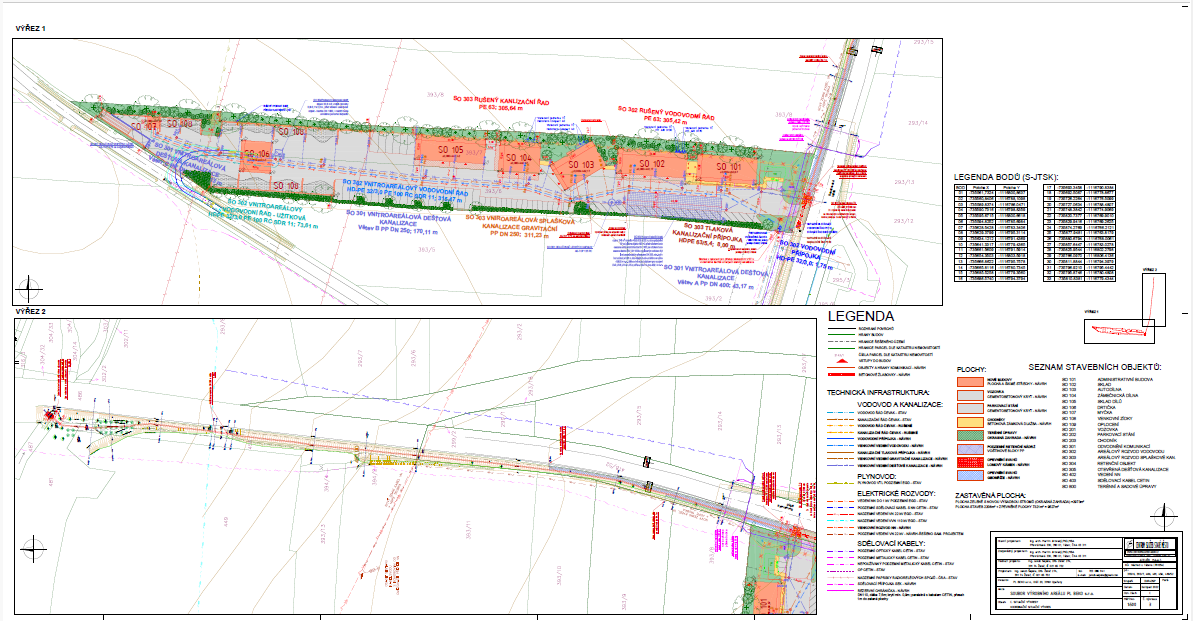Click the large 'LEGENDA' heading
The width and height of the screenshot is (1193, 621).
click(861, 317)
